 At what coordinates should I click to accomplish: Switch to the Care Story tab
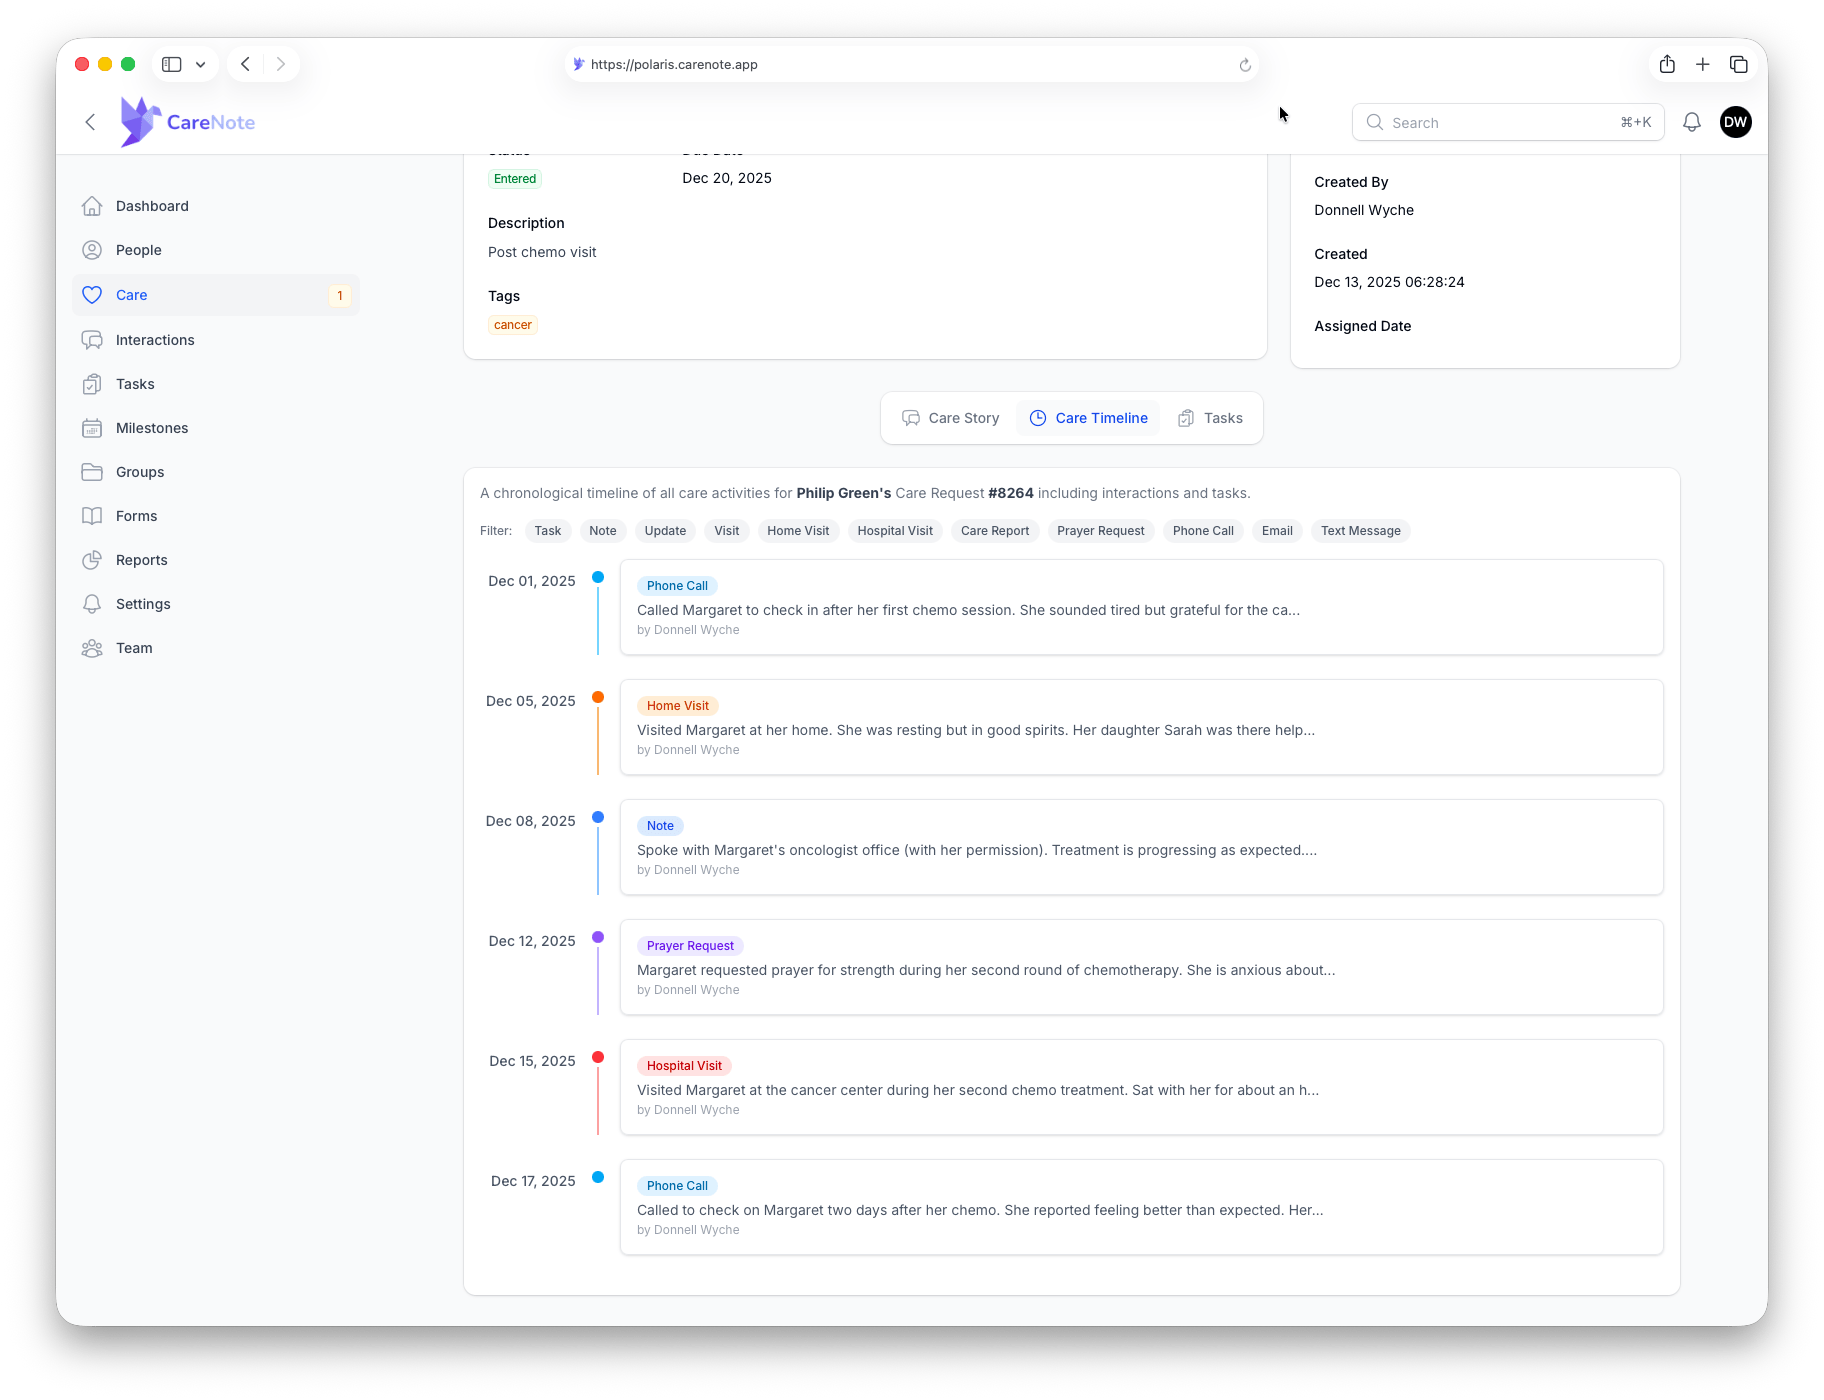[951, 418]
